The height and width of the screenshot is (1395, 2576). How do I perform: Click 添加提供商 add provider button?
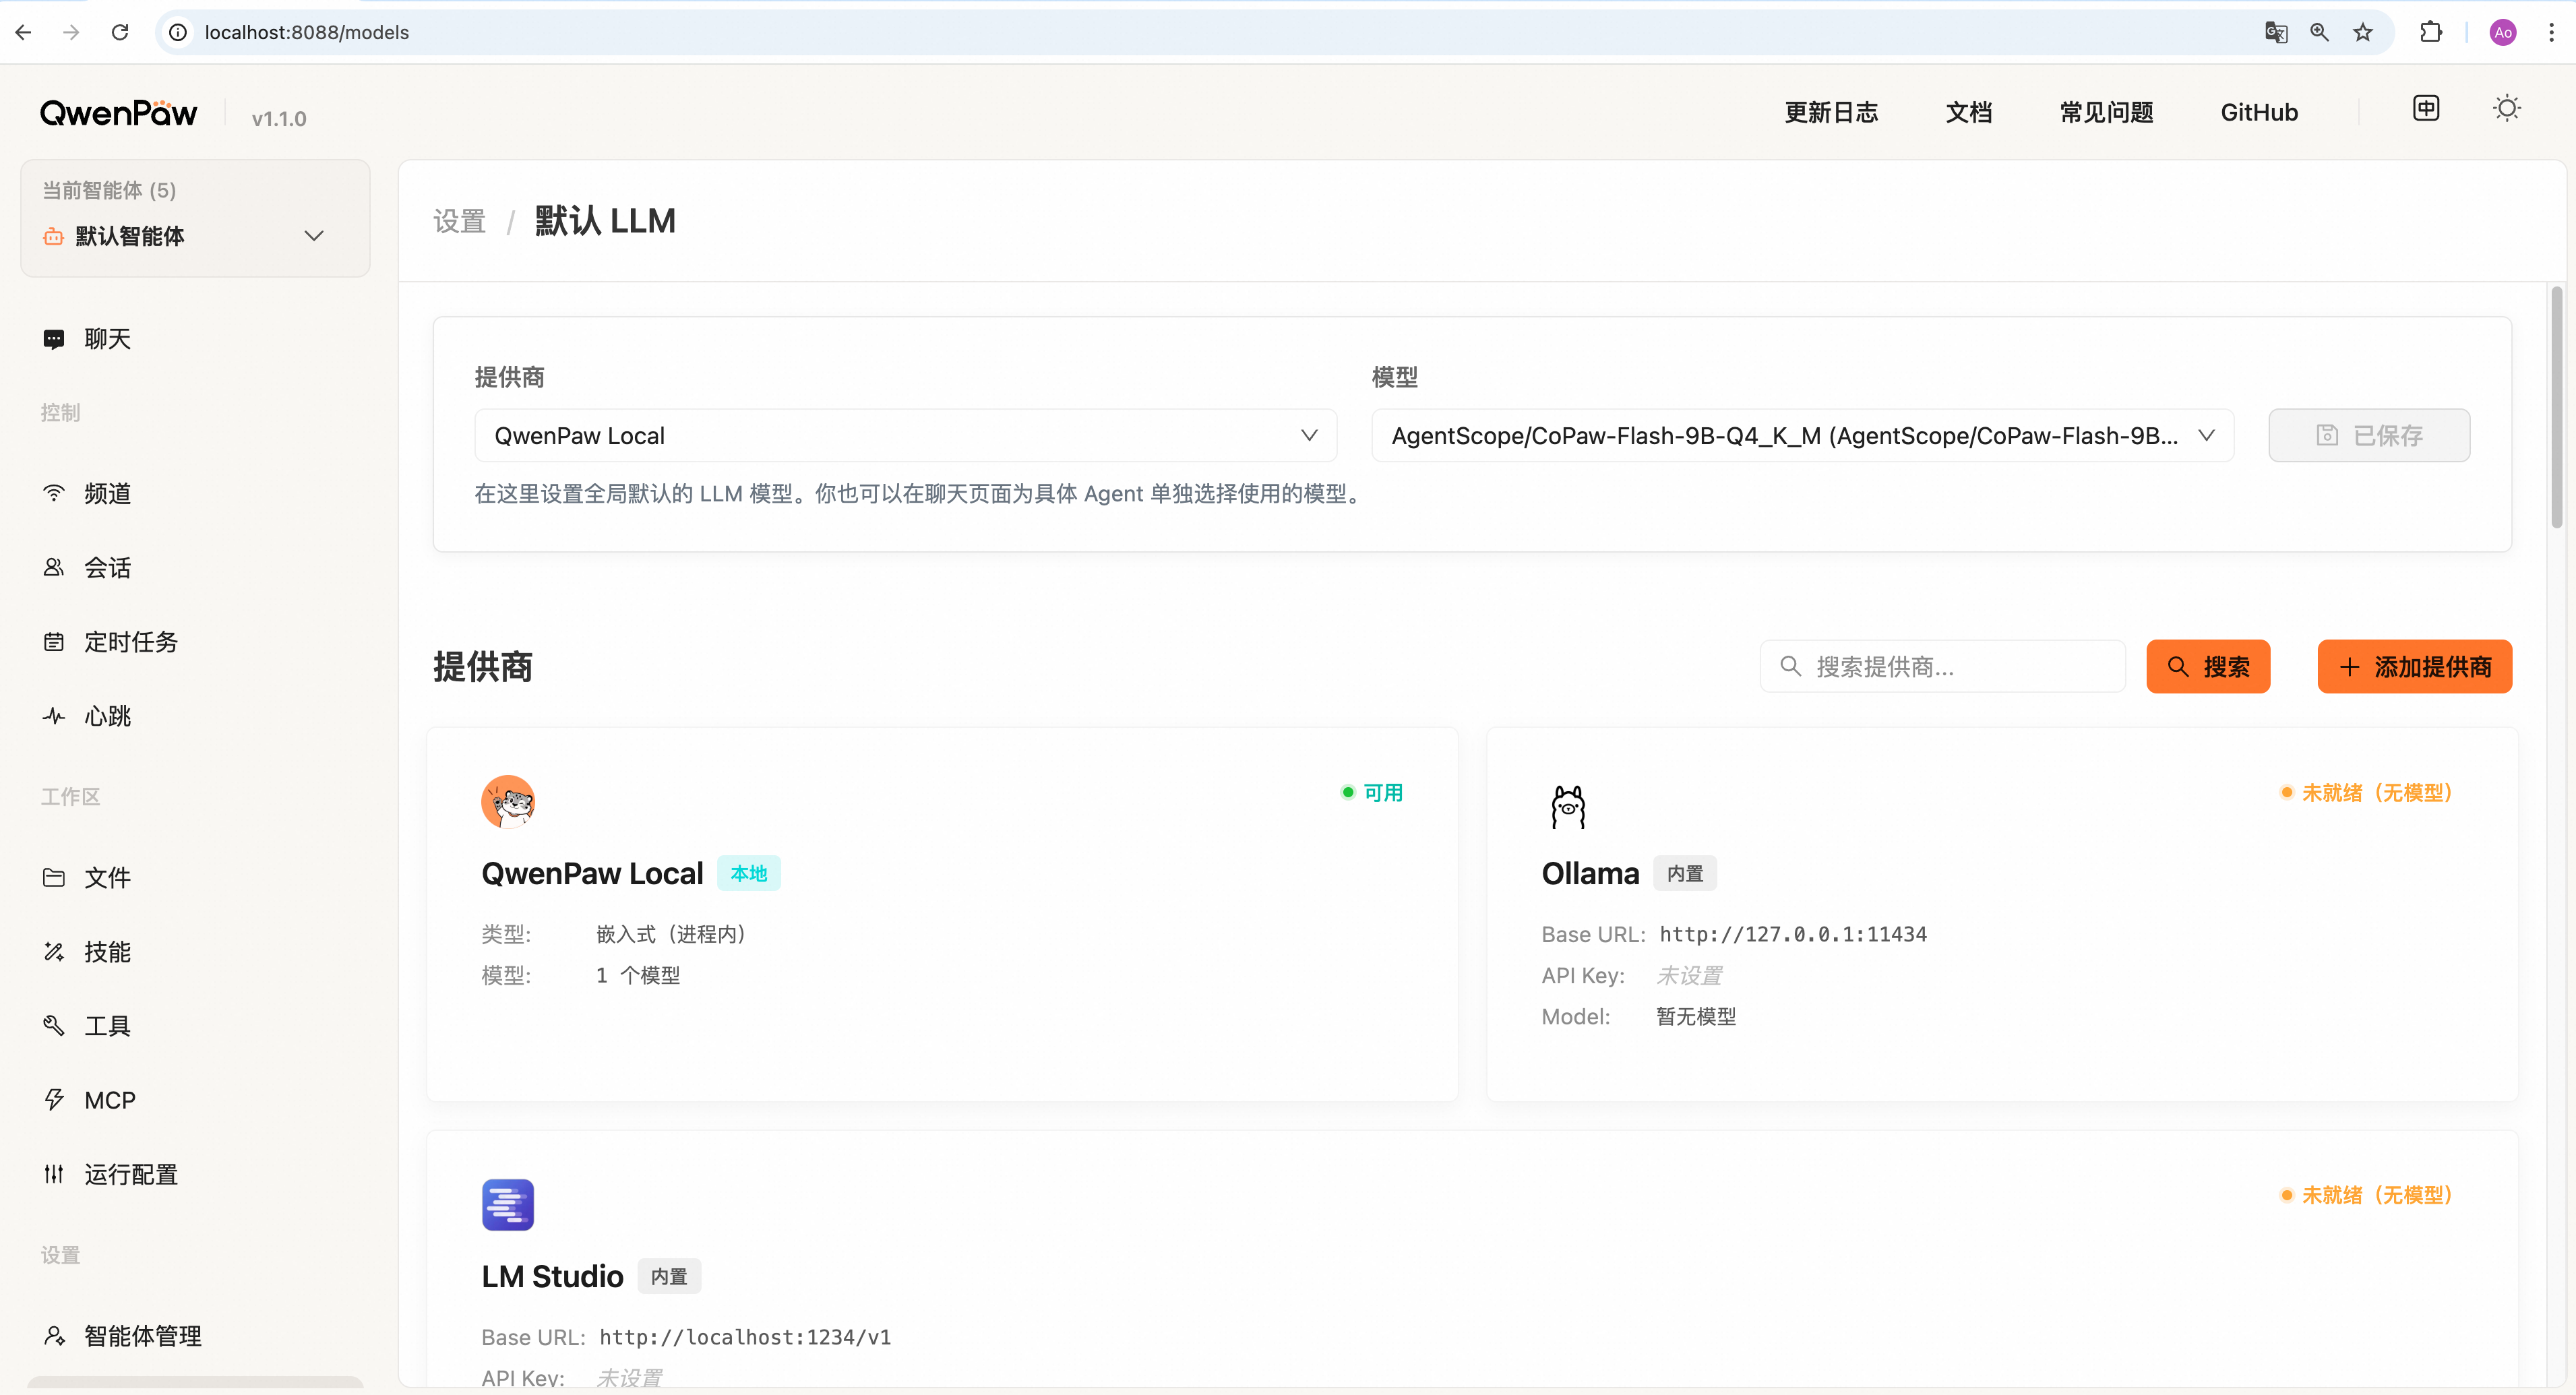pos(2414,666)
